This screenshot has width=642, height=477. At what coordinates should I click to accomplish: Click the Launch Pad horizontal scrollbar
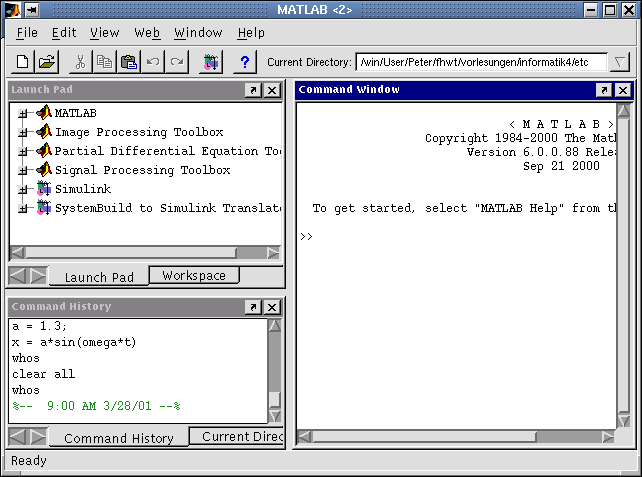[130, 253]
